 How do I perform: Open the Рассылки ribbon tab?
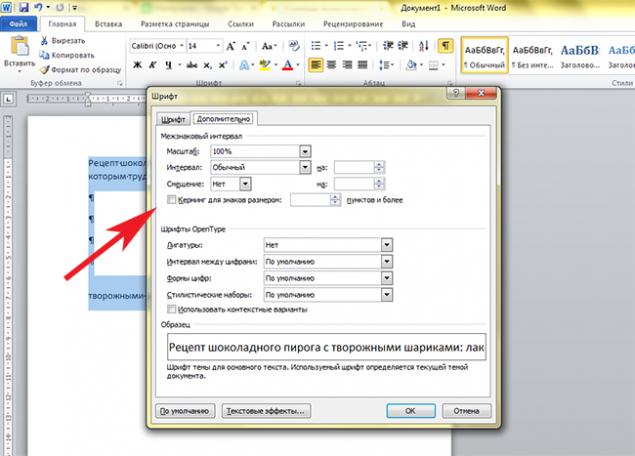pos(288,24)
